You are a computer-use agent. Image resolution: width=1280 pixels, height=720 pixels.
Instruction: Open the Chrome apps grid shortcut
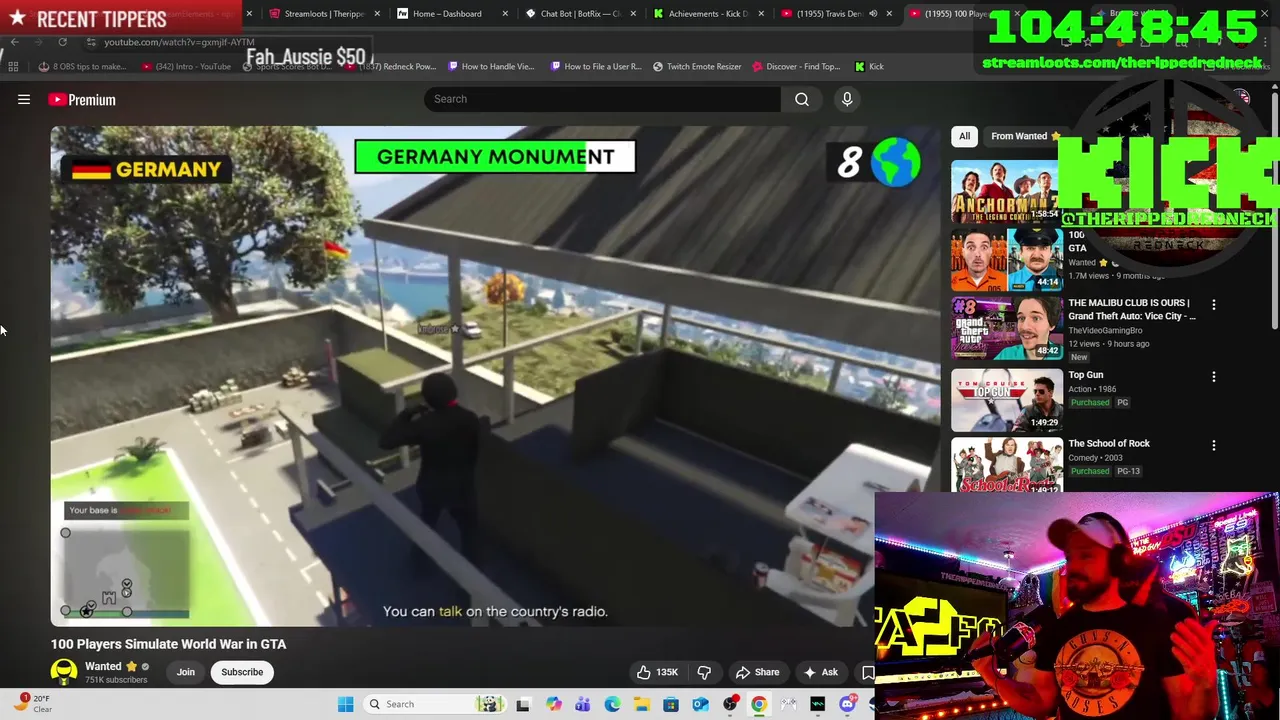(x=13, y=66)
